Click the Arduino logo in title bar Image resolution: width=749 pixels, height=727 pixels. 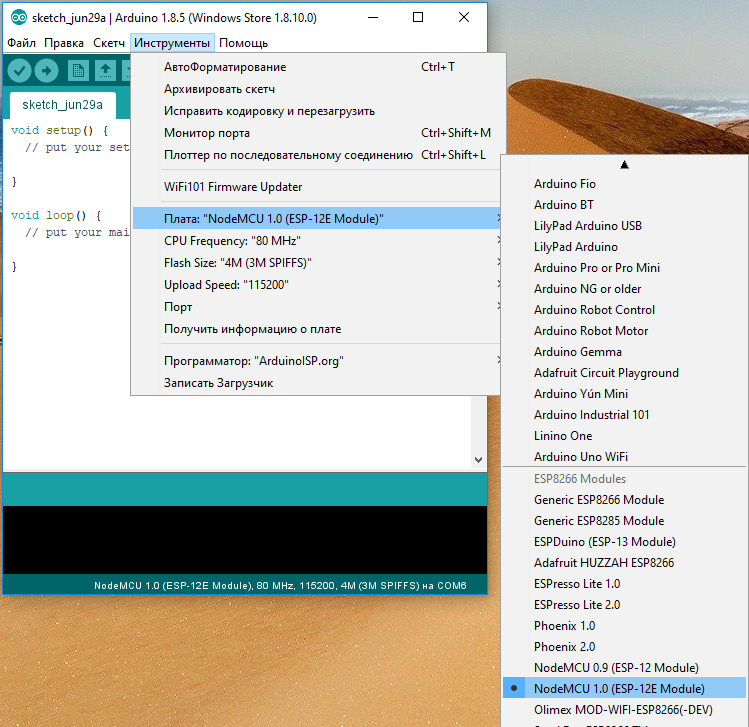(19, 18)
